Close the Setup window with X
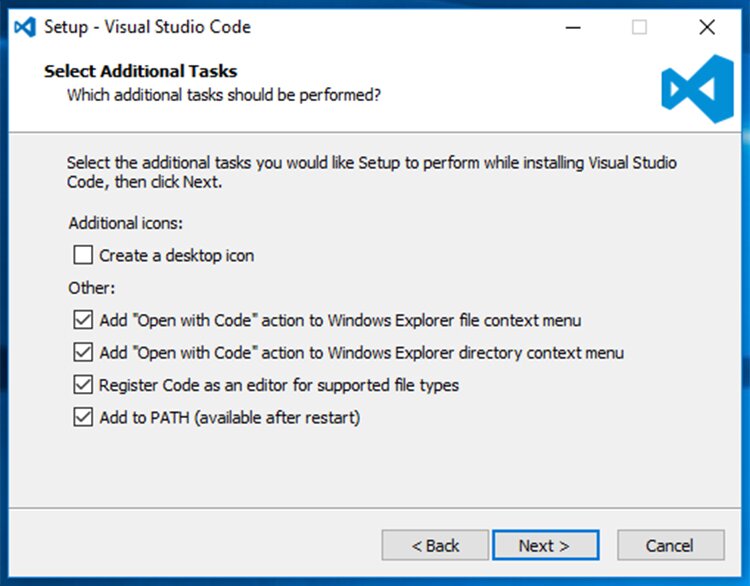The image size is (750, 586). coord(707,27)
